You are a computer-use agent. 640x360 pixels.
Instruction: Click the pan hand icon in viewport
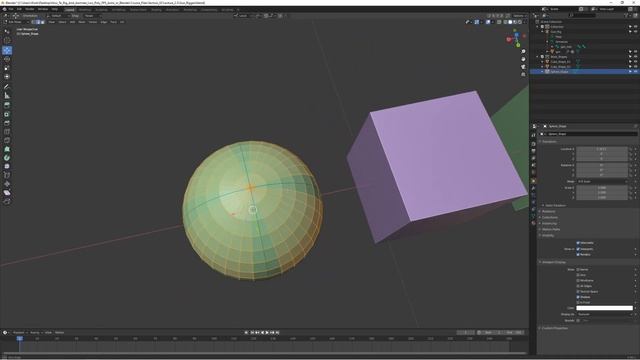click(x=523, y=59)
